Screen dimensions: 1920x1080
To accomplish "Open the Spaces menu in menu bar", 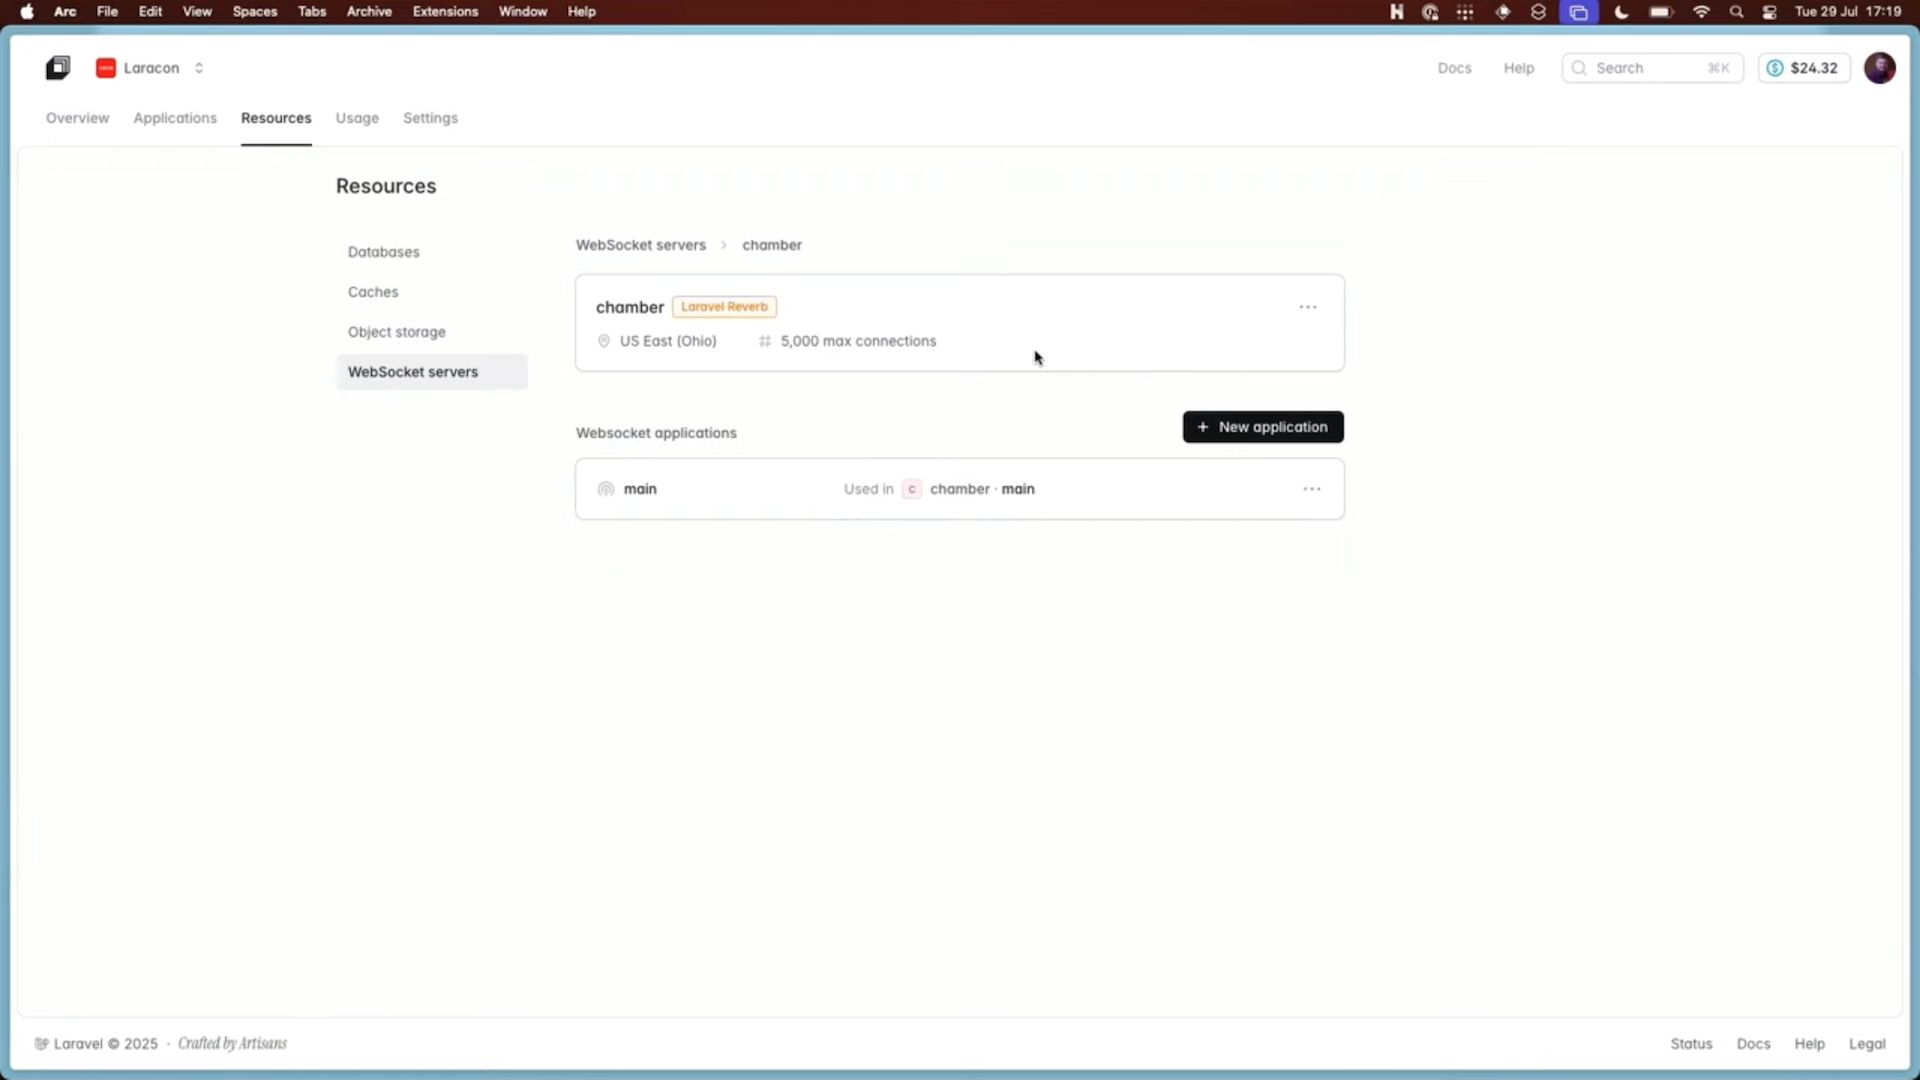I will click(x=255, y=12).
